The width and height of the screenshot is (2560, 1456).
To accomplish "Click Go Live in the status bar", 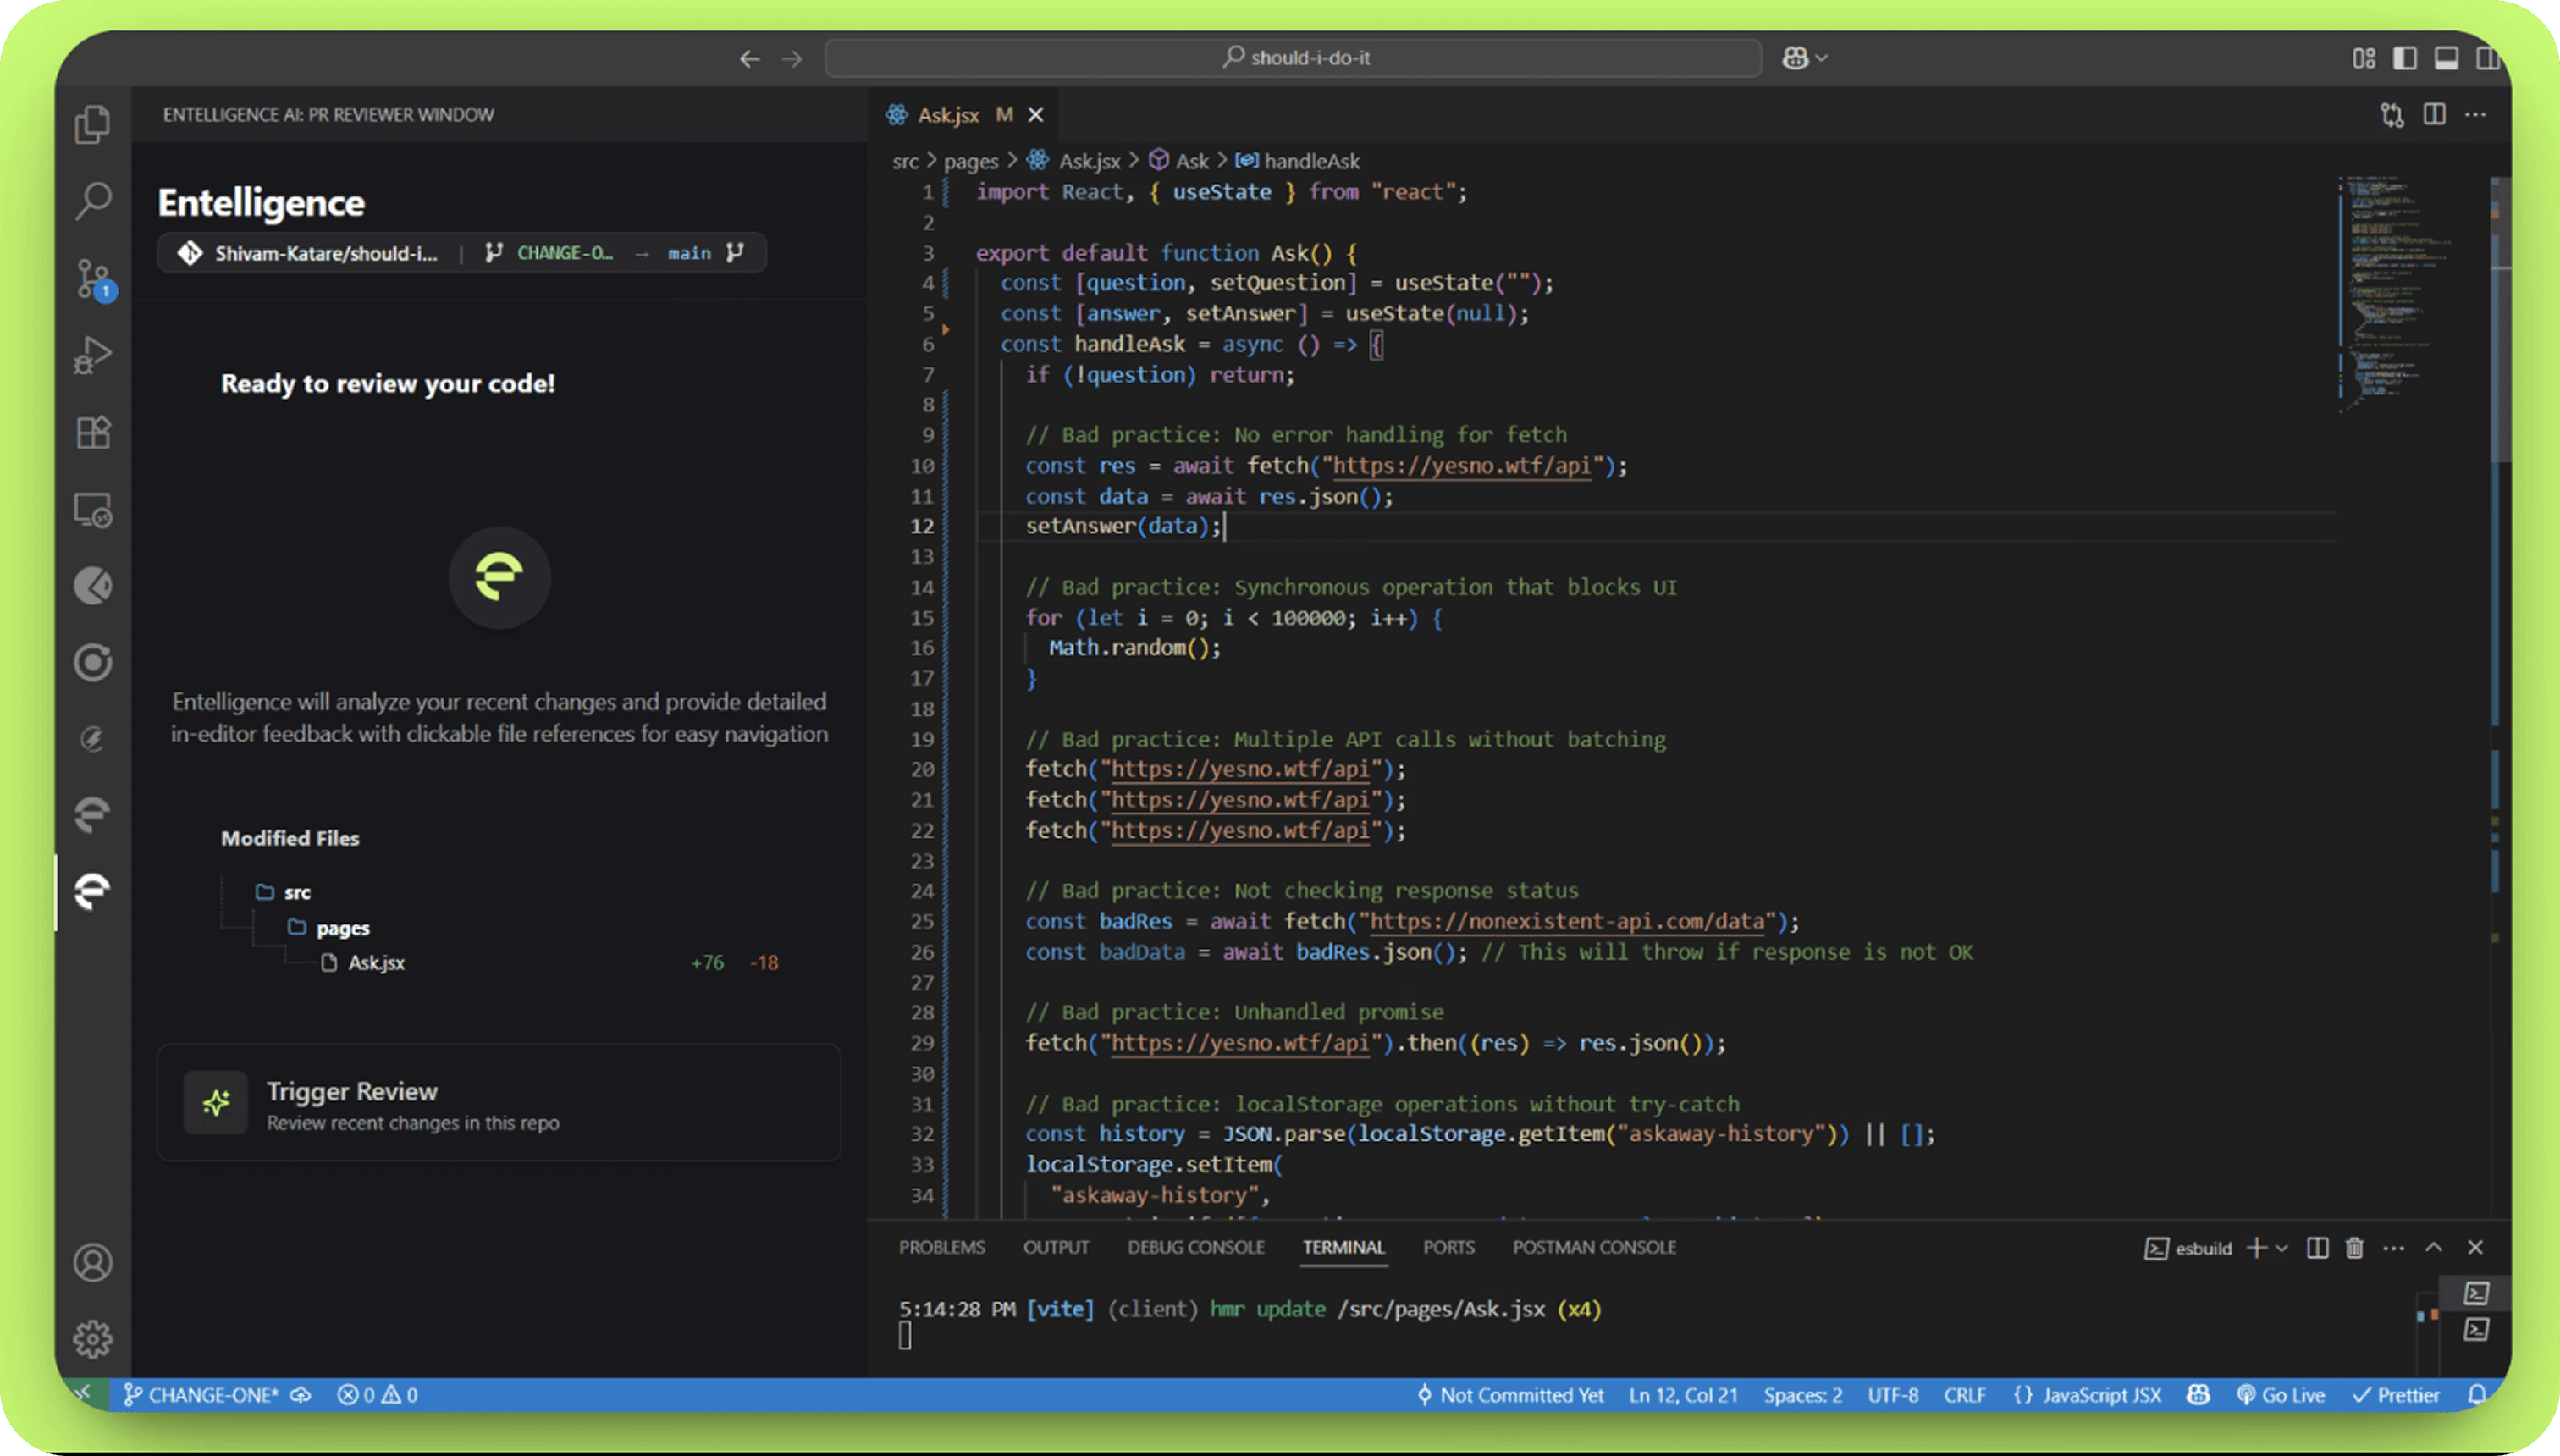I will [x=2281, y=1395].
